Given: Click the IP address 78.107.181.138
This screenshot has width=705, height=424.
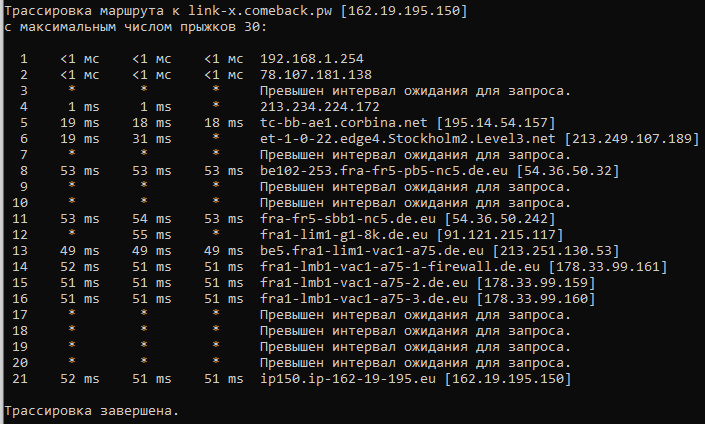Looking at the screenshot, I should 316,75.
